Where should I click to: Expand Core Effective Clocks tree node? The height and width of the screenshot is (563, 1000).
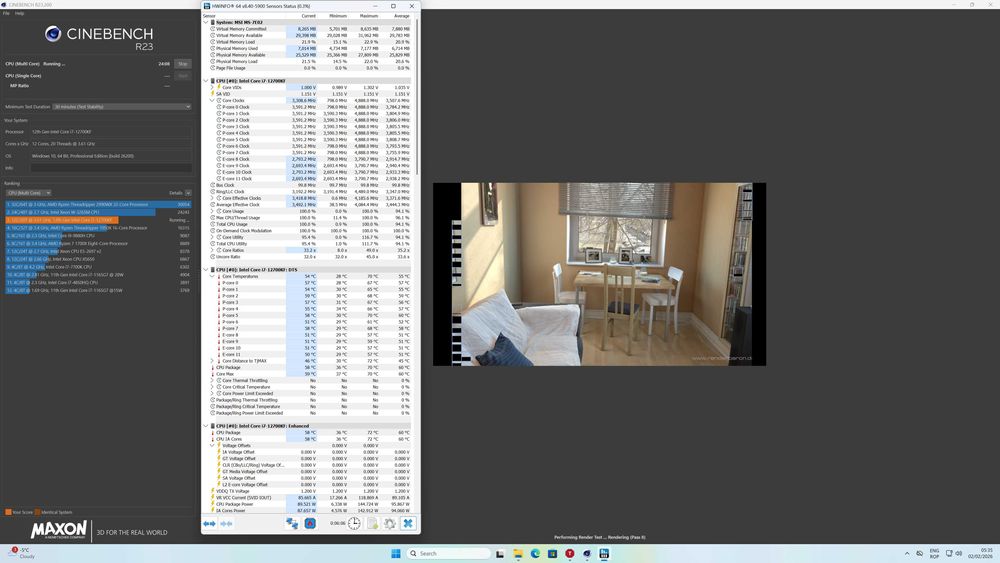[212, 198]
